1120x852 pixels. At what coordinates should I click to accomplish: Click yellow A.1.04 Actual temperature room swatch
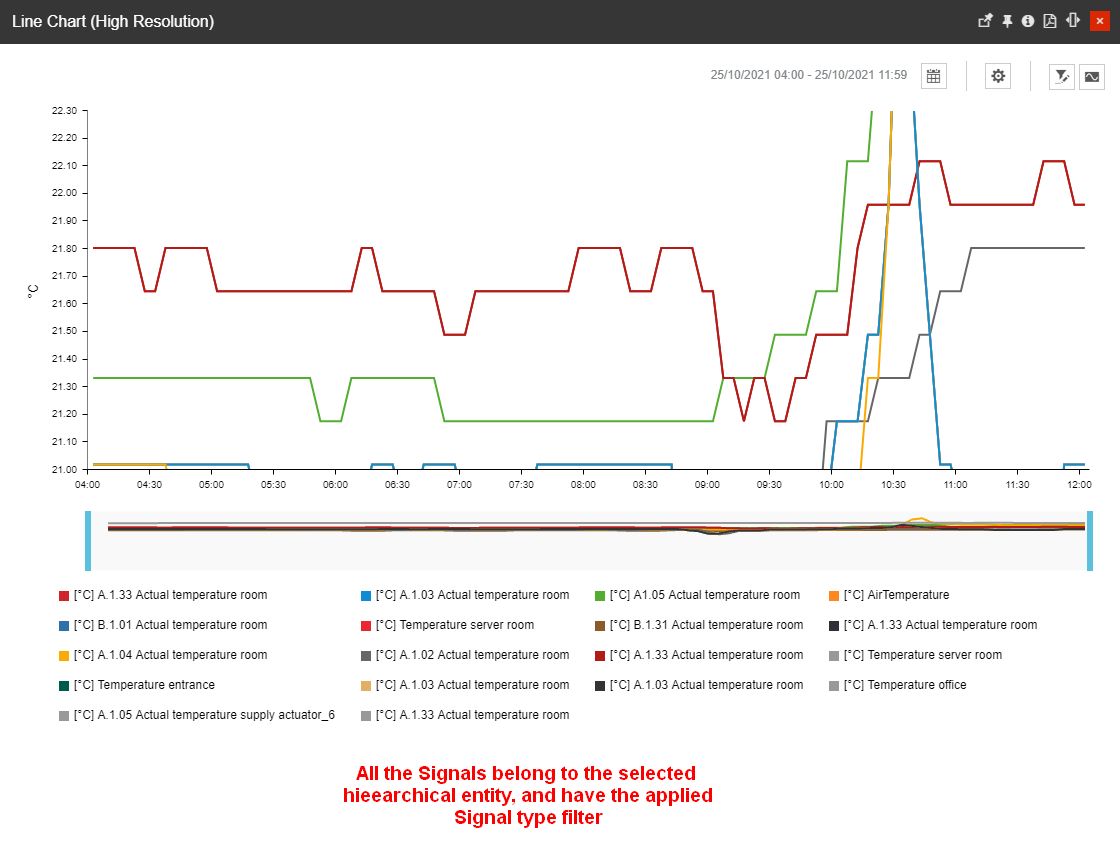coord(65,656)
